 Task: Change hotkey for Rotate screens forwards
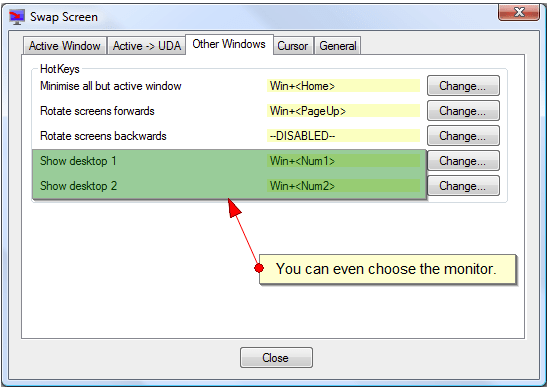pyautogui.click(x=463, y=111)
